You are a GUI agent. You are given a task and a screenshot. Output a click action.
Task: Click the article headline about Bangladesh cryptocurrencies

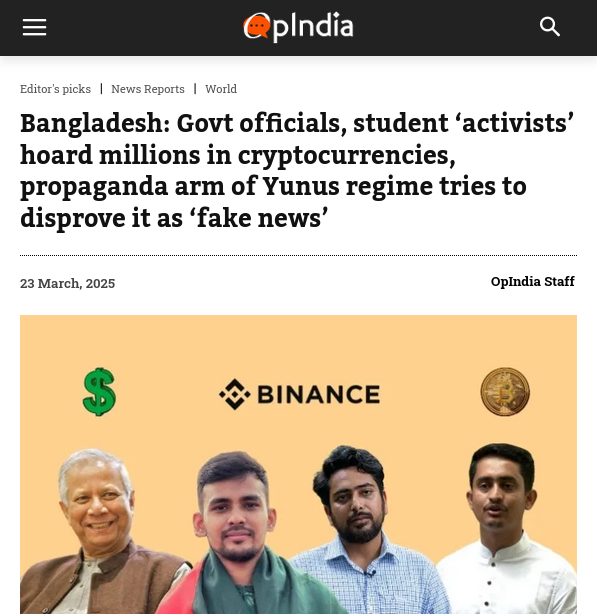point(298,170)
